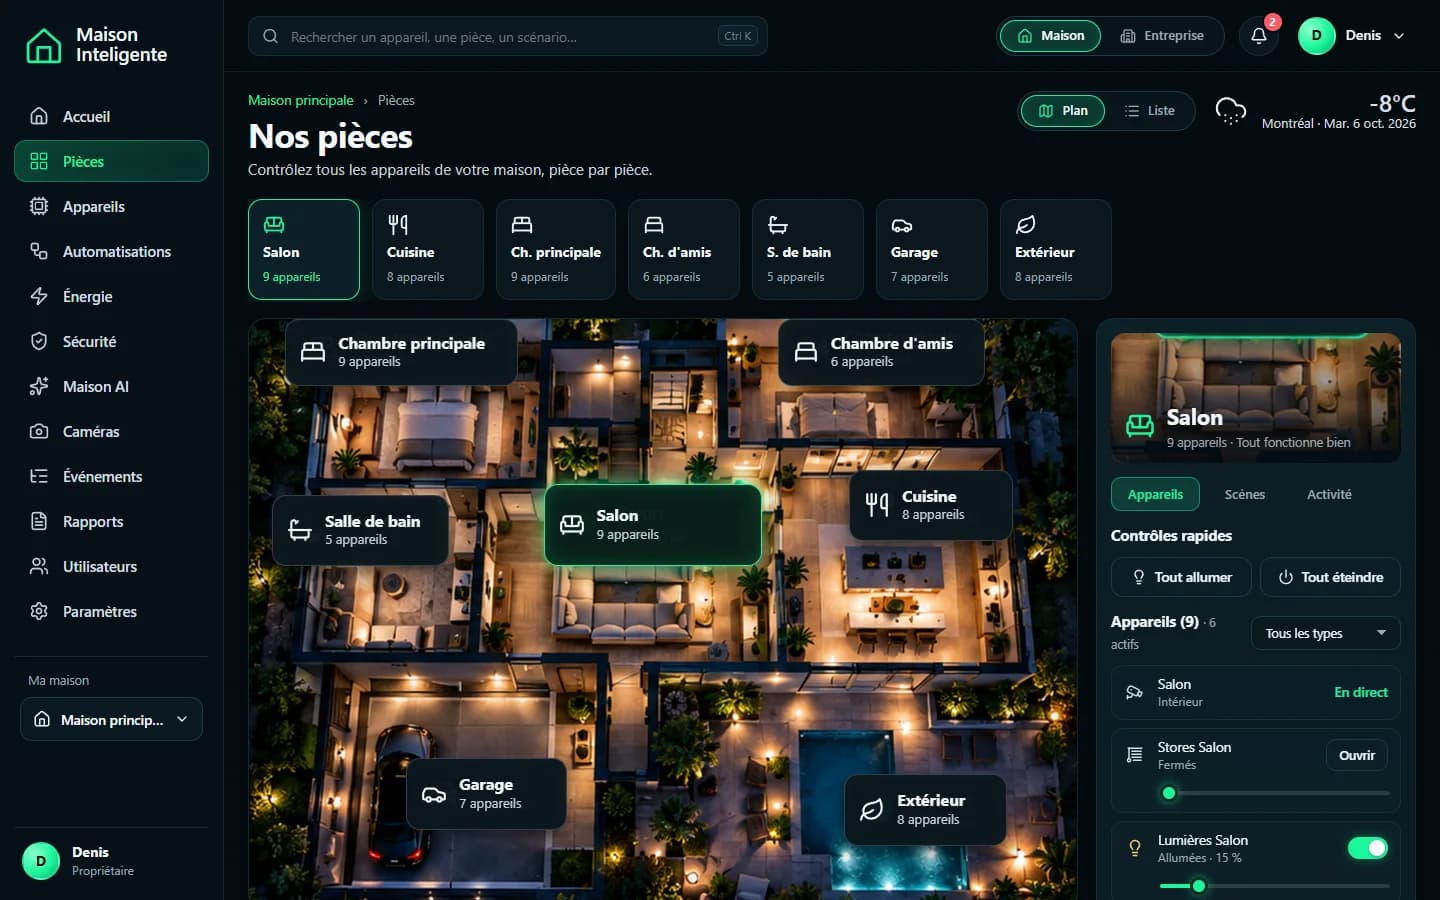
Task: Turn off the Lumières Salon switch
Action: (1368, 848)
